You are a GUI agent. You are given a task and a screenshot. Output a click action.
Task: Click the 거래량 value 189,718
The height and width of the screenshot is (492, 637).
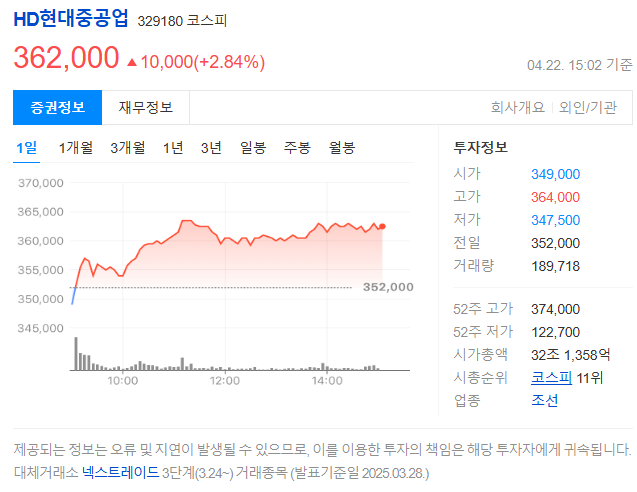pyautogui.click(x=555, y=267)
